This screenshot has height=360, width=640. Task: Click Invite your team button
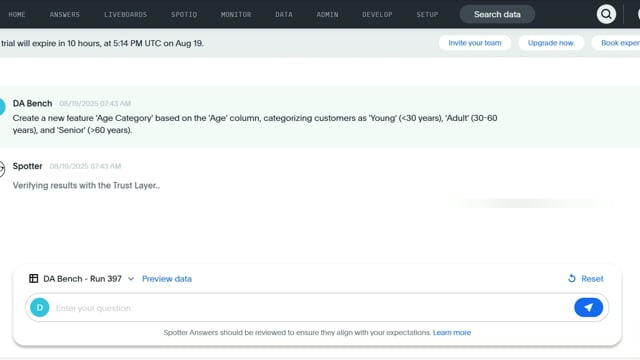(x=475, y=43)
